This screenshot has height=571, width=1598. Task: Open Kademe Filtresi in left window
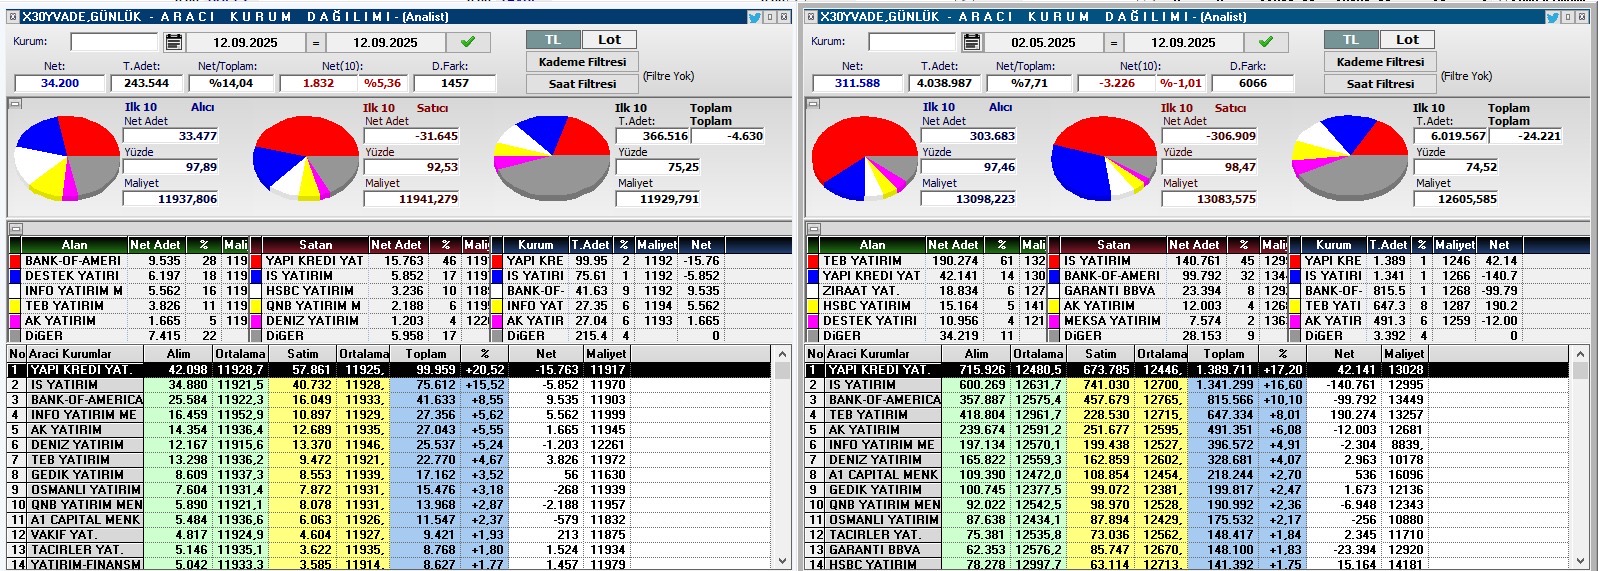click(582, 62)
